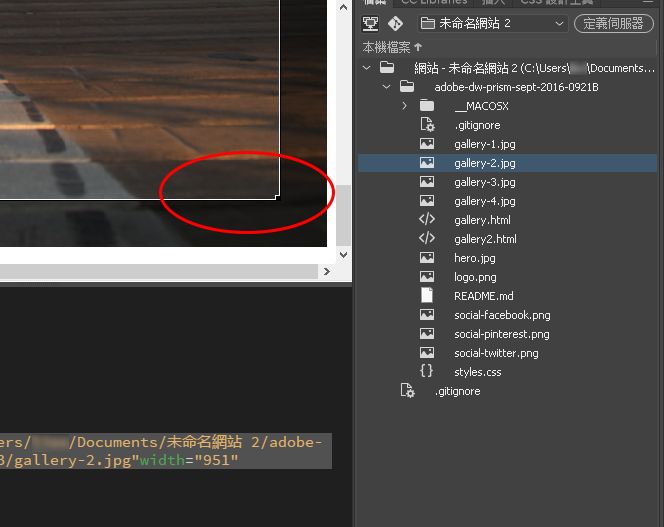664x527 pixels.
Task: Click the down arrow of the design view scrollbar
Action: [x=343, y=255]
